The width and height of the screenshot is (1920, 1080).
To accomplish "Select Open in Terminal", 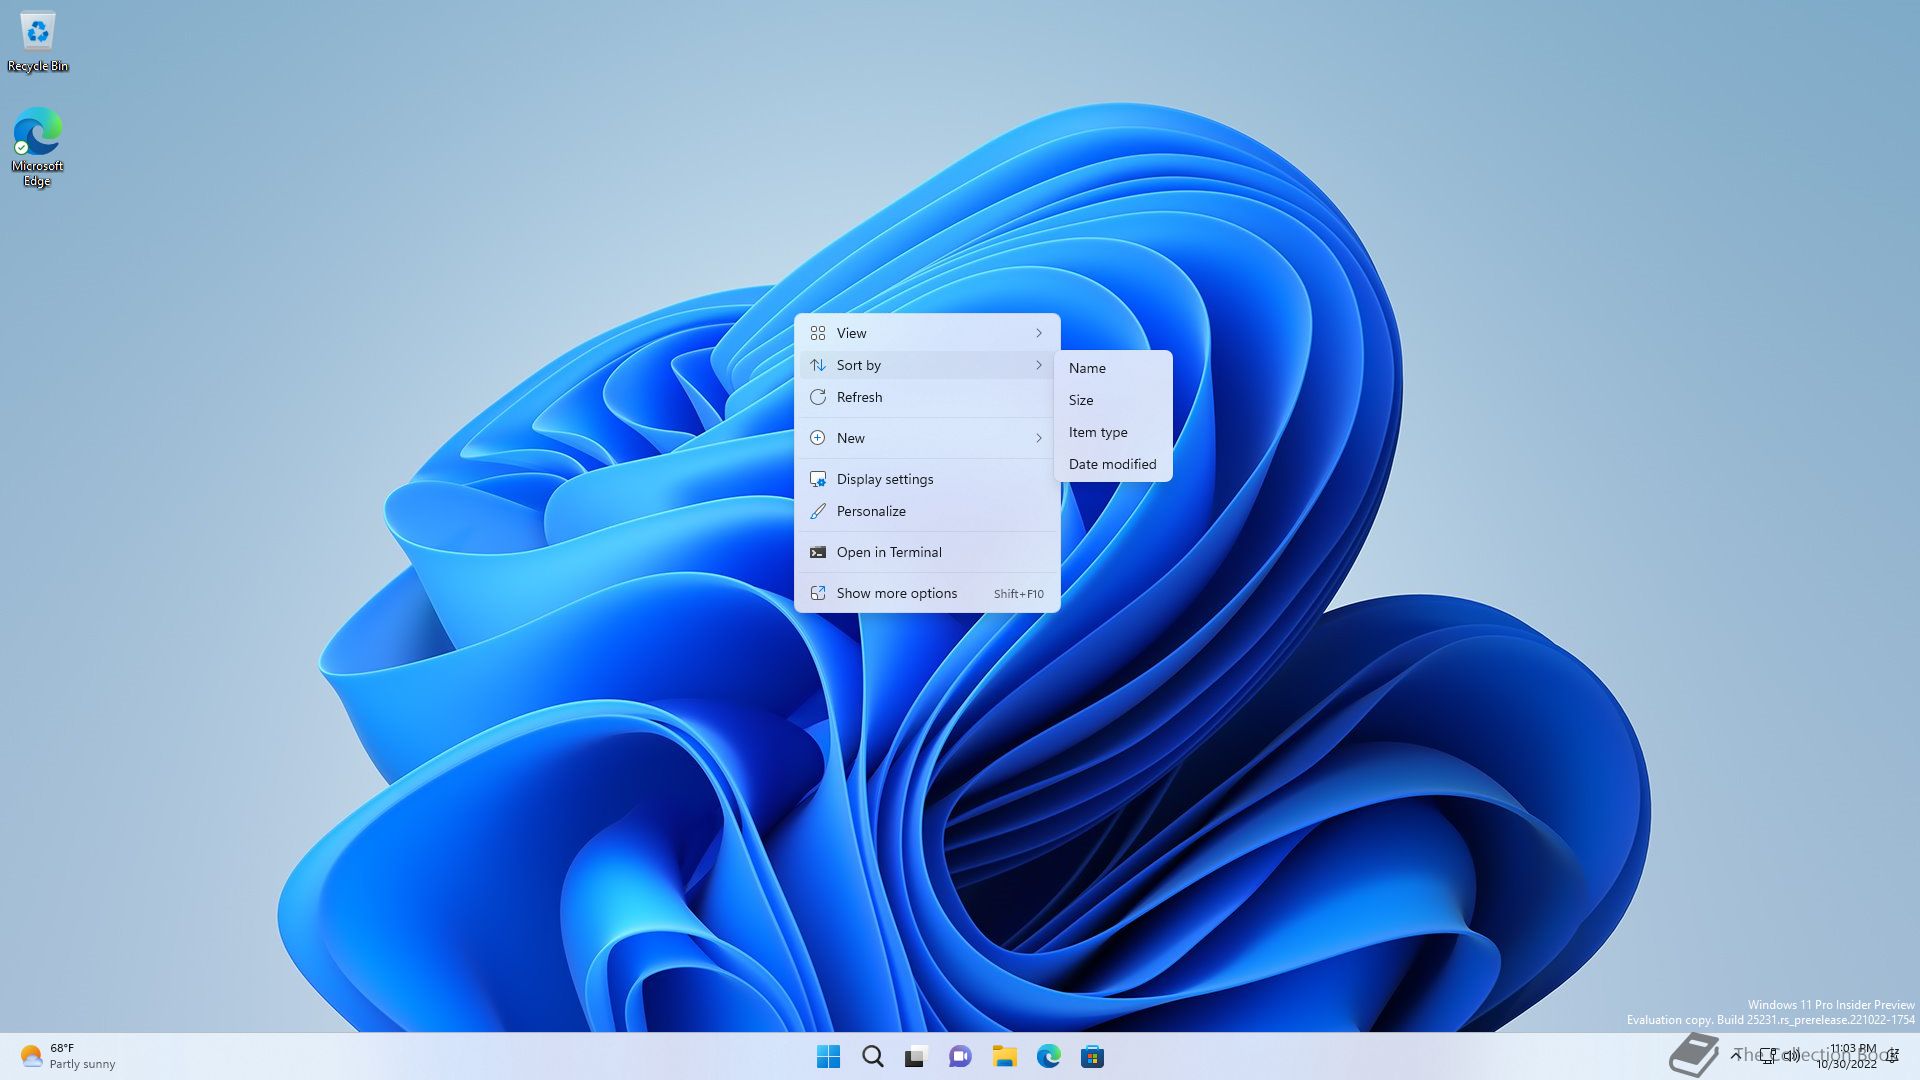I will coord(927,552).
